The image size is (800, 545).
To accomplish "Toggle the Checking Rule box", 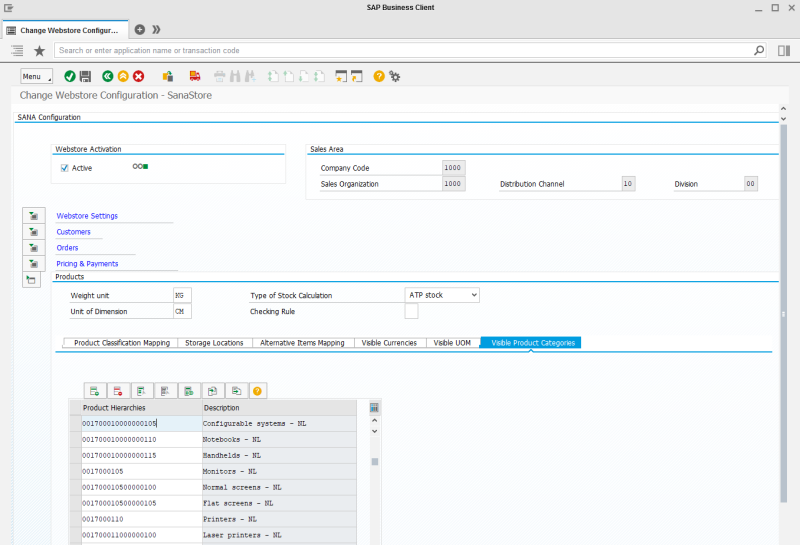I will pos(411,311).
